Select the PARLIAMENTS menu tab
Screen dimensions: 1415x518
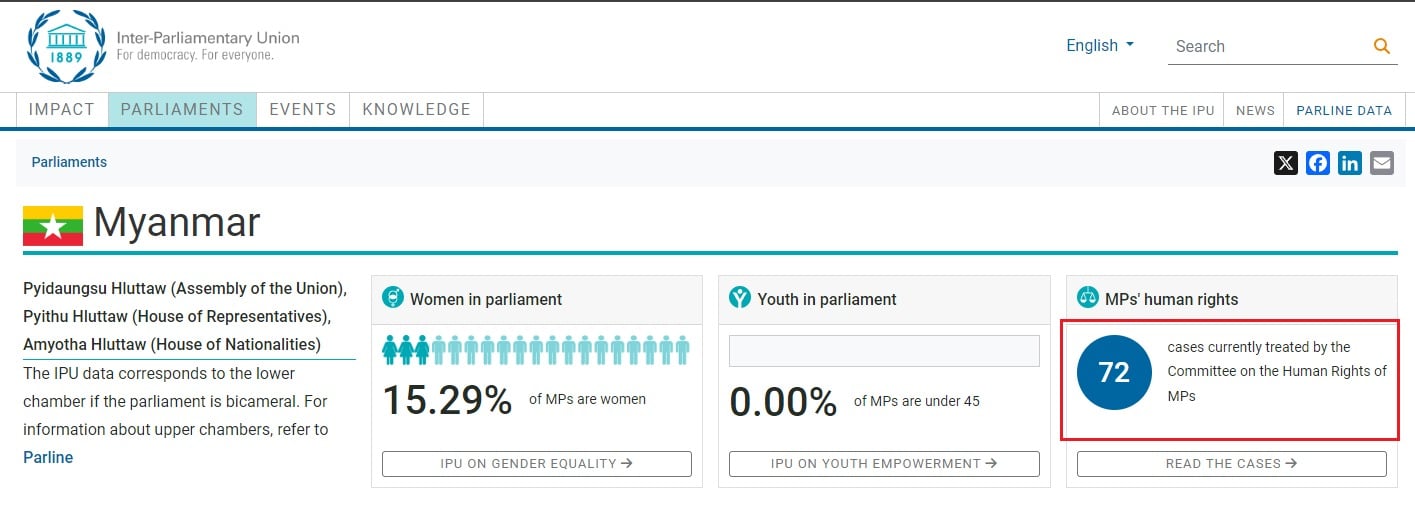(182, 110)
